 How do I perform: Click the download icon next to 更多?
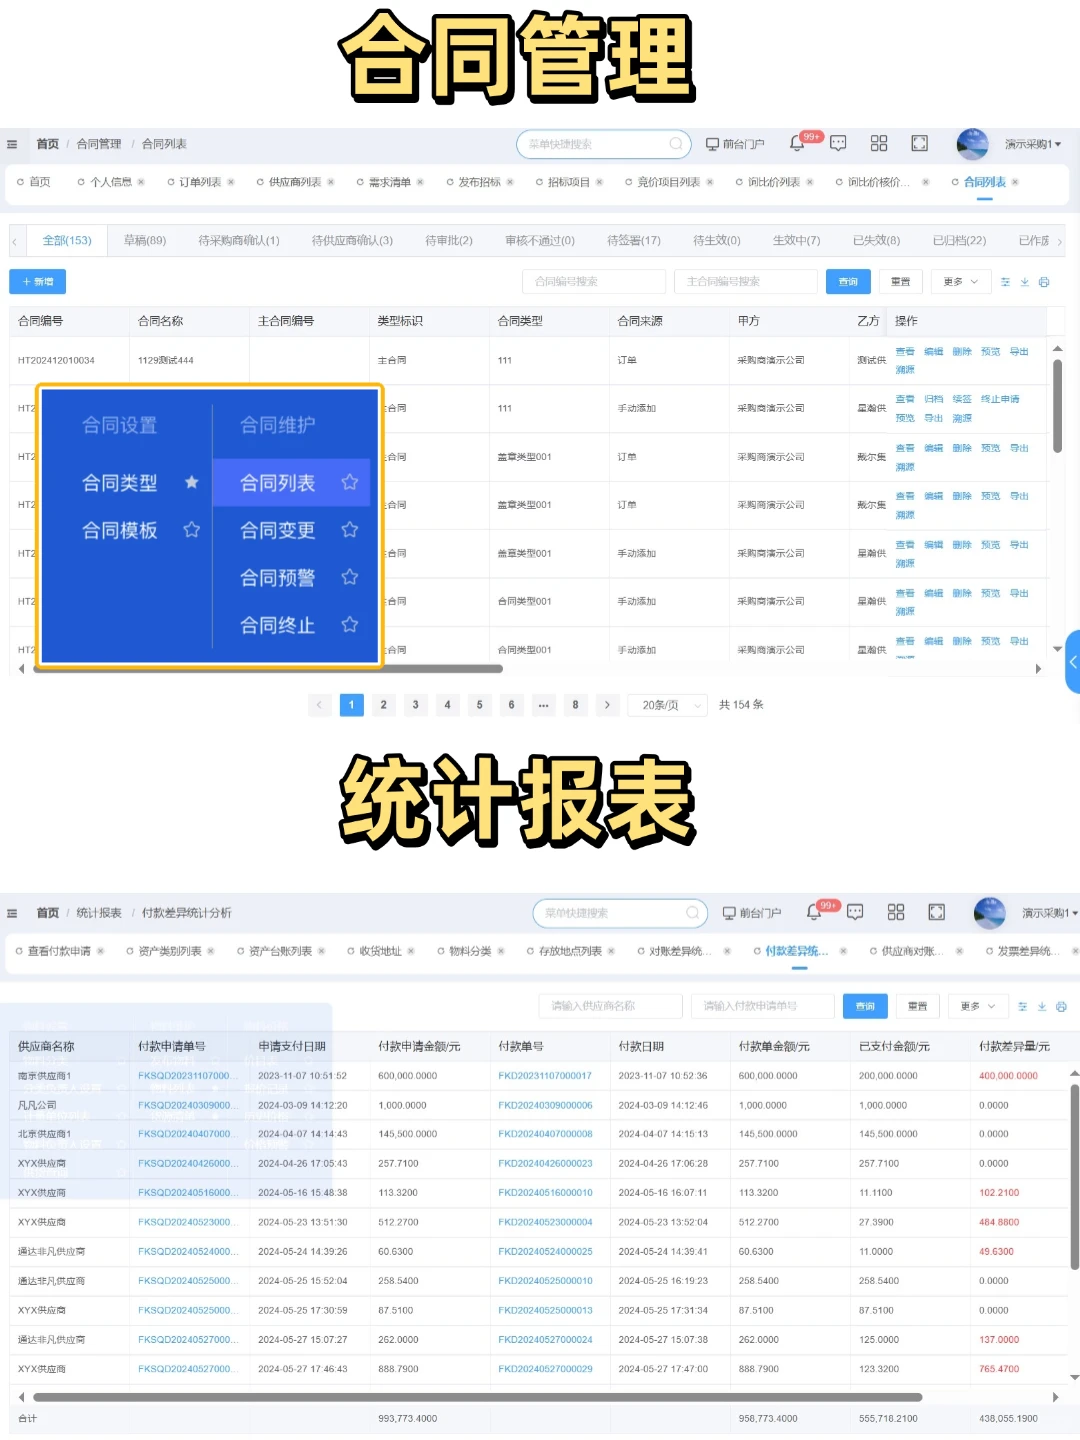click(x=1024, y=281)
